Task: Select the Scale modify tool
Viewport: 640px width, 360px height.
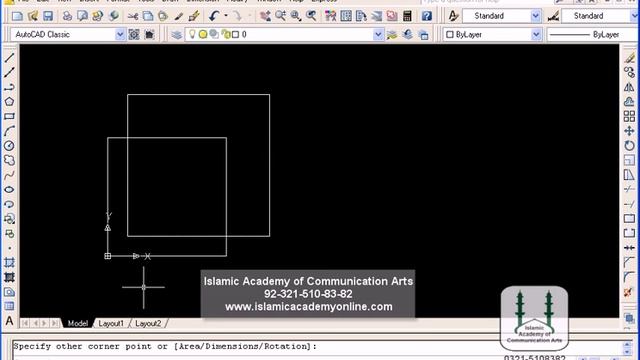Action: pos(629,160)
